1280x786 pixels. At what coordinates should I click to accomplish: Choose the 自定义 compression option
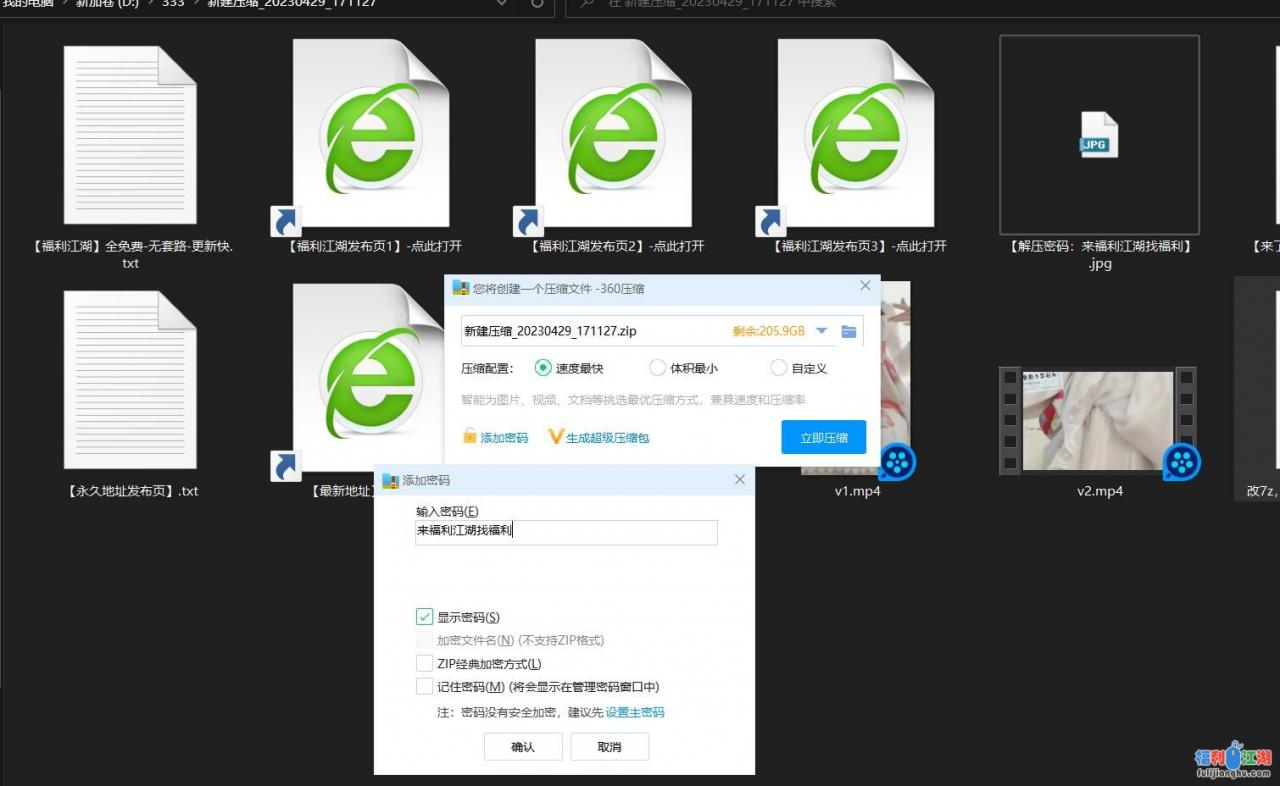[778, 368]
